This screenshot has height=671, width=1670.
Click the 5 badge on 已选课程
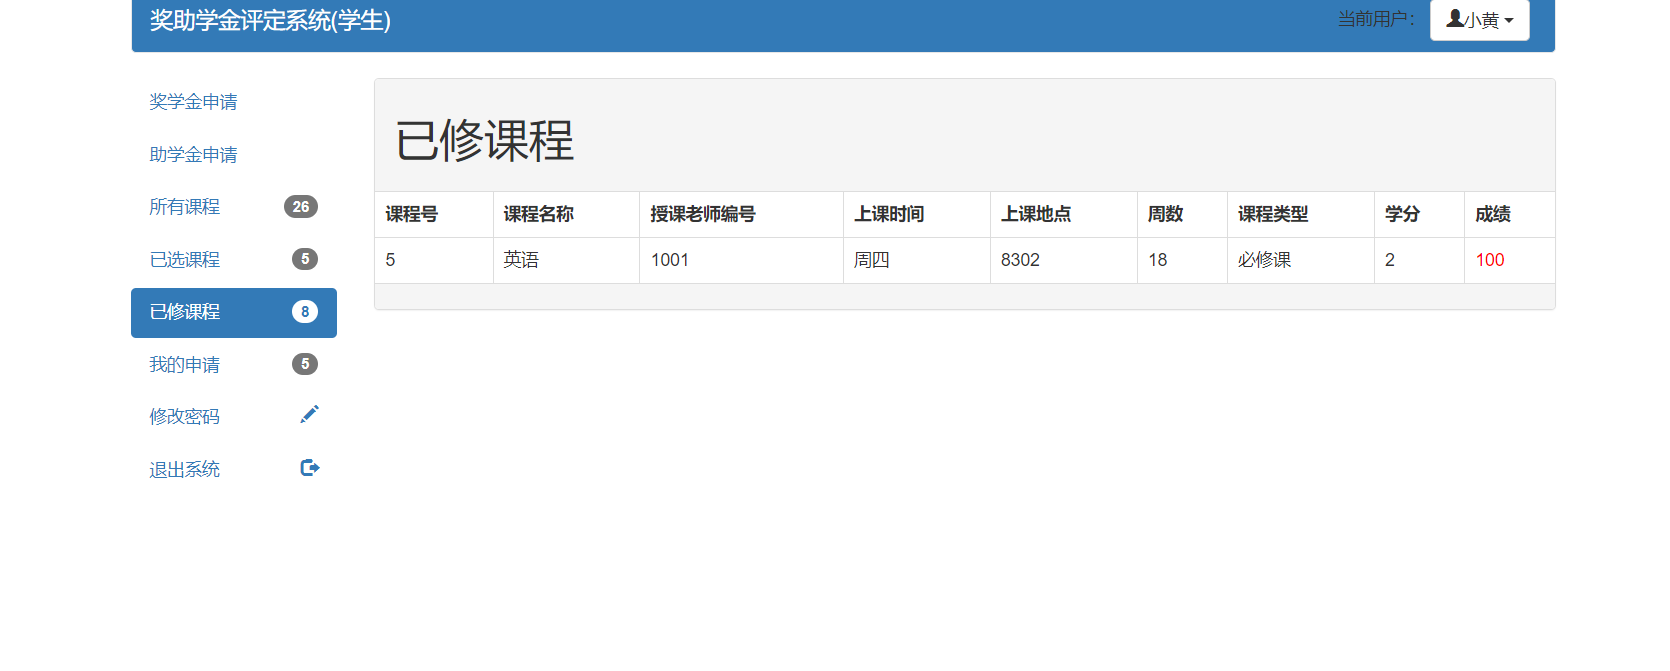coord(305,259)
